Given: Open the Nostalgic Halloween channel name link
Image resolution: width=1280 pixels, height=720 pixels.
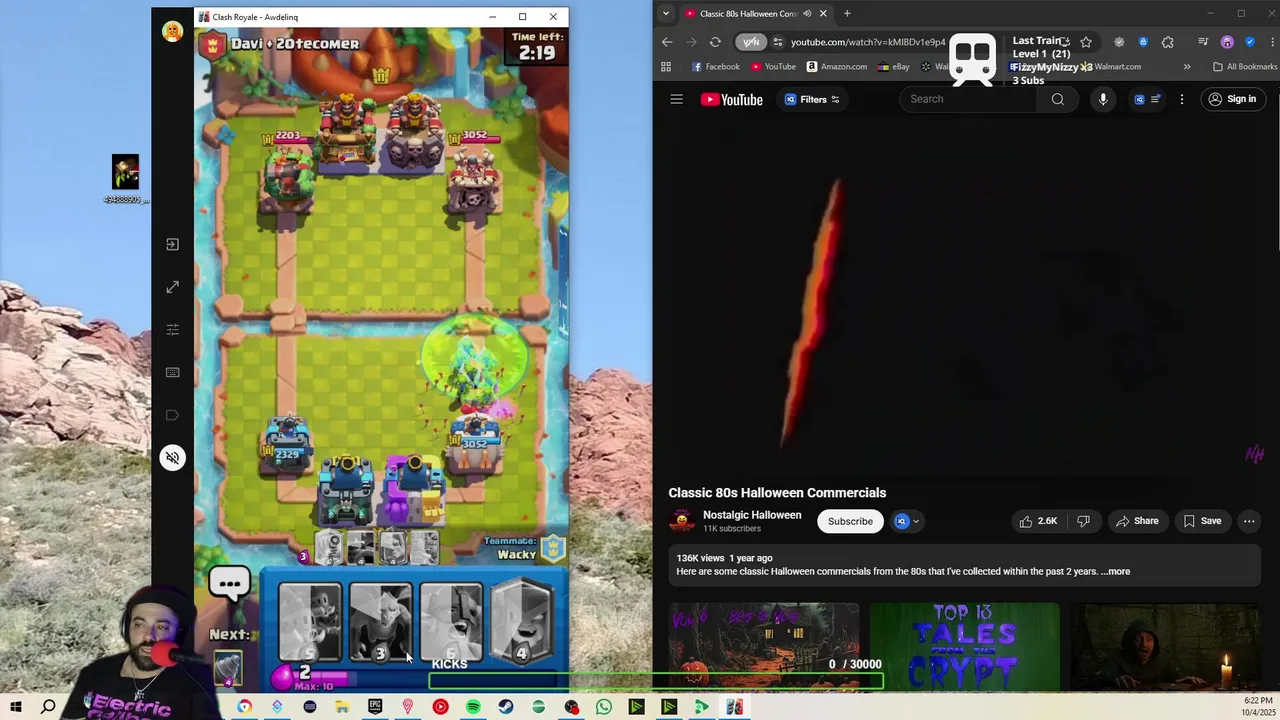Looking at the screenshot, I should (x=752, y=515).
